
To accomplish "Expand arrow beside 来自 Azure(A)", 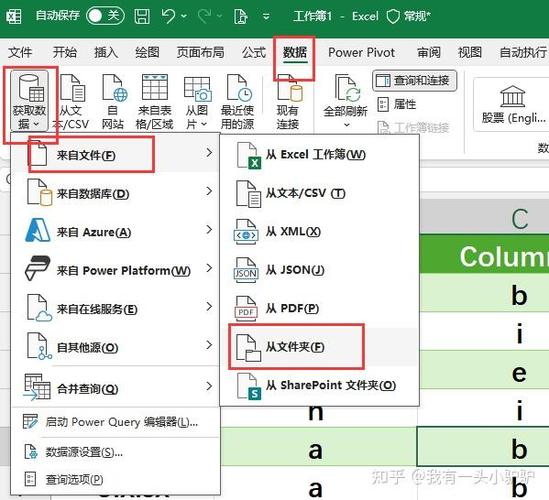I will 209,230.
